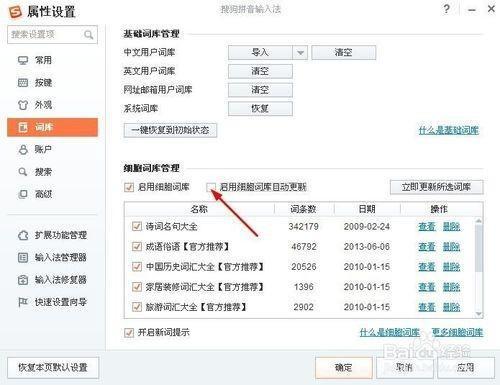Open 快速设置向导

click(x=61, y=302)
